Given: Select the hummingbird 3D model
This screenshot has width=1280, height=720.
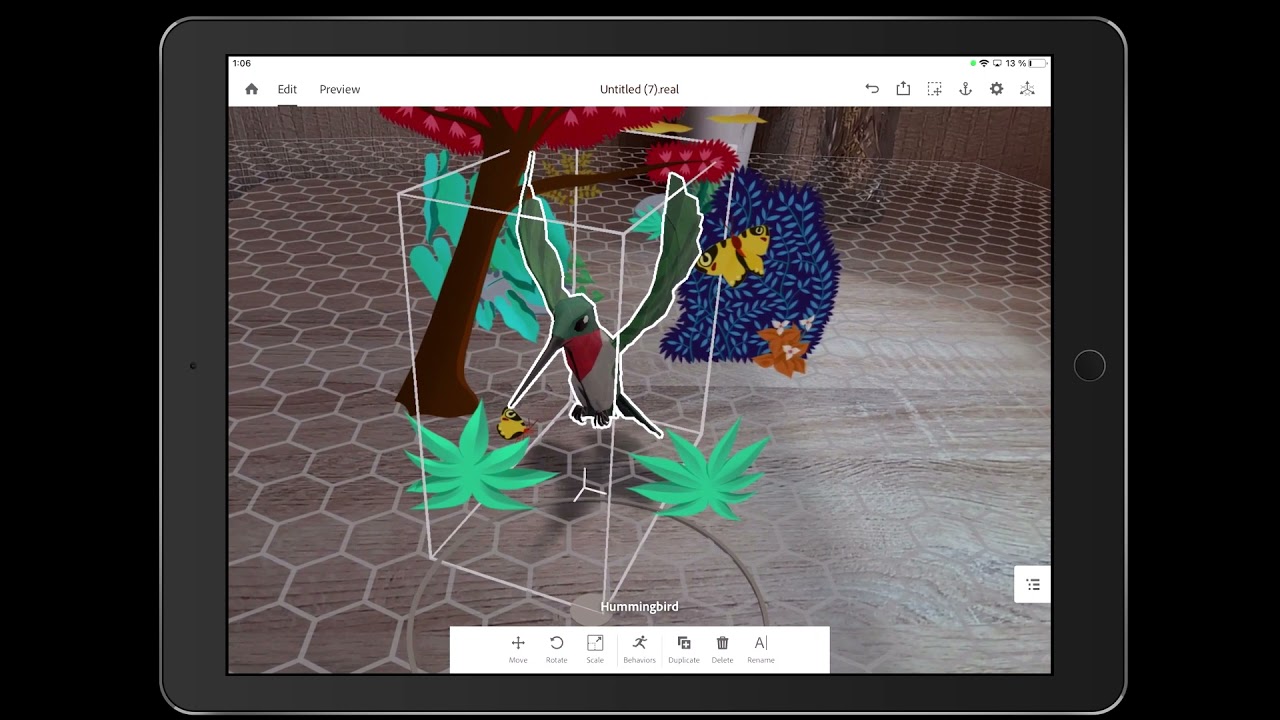Looking at the screenshot, I should coord(596,350).
